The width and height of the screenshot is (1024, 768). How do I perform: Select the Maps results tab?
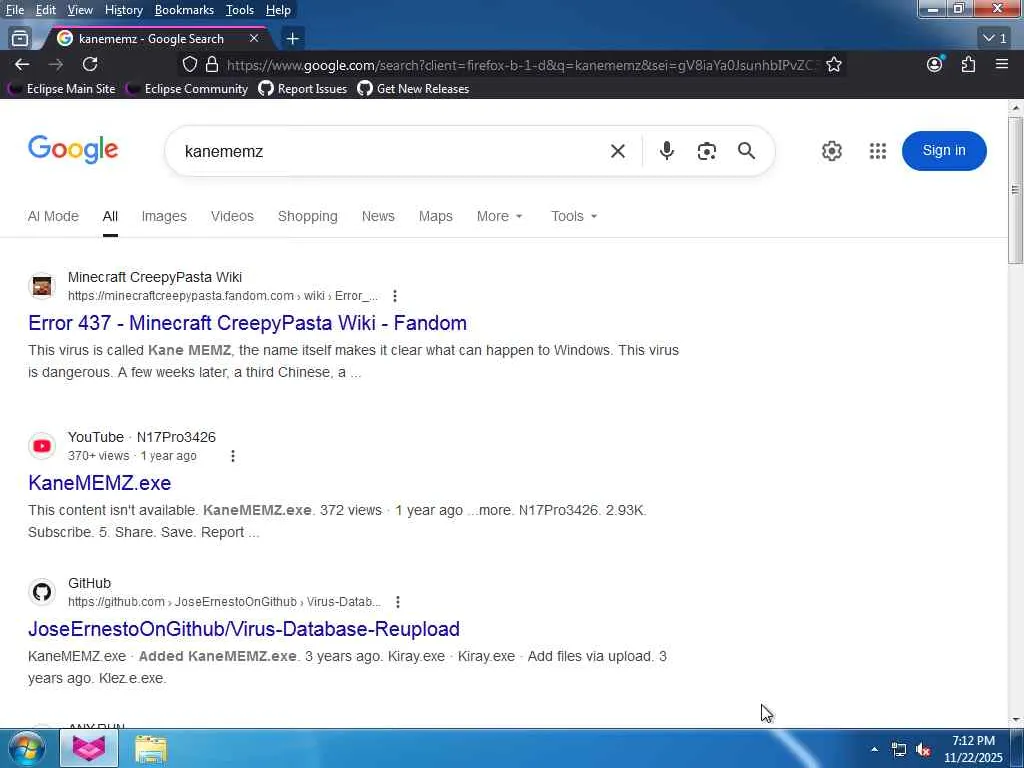coord(436,216)
